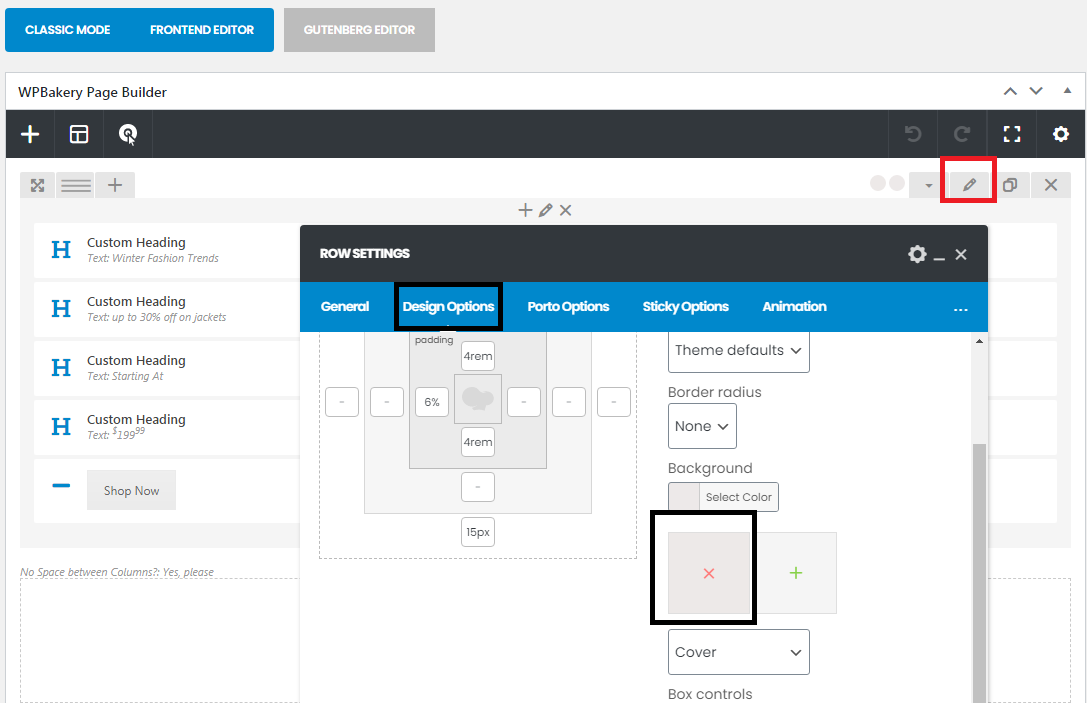Click the Undo arrow icon
The image size is (1087, 703).
click(x=913, y=134)
